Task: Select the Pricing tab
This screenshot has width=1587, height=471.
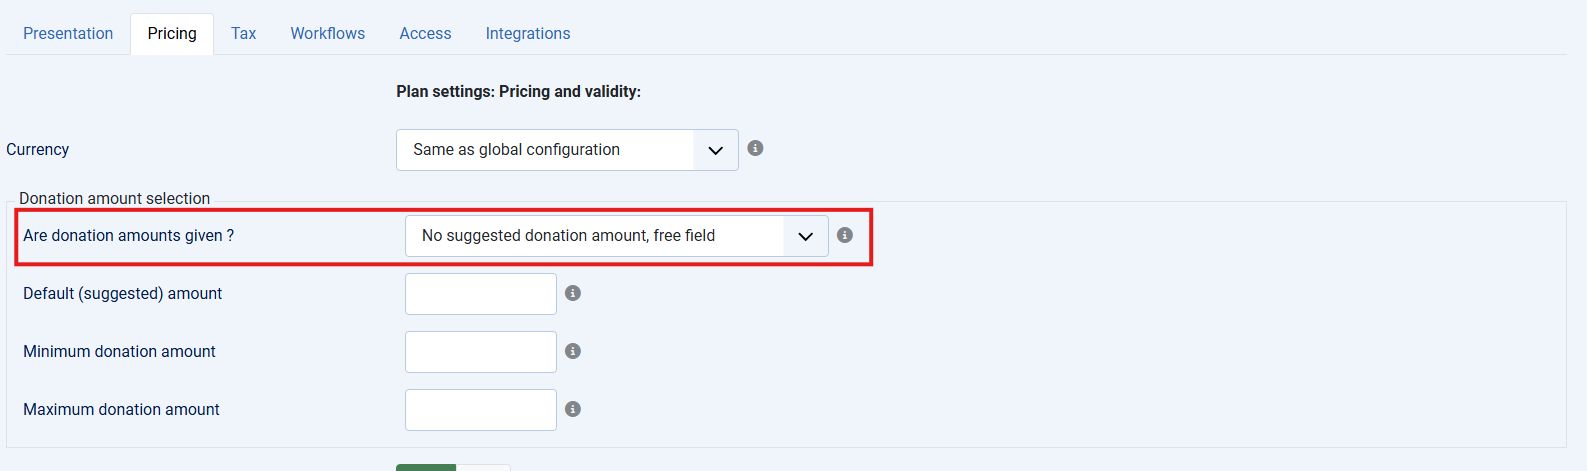Action: 172,33
